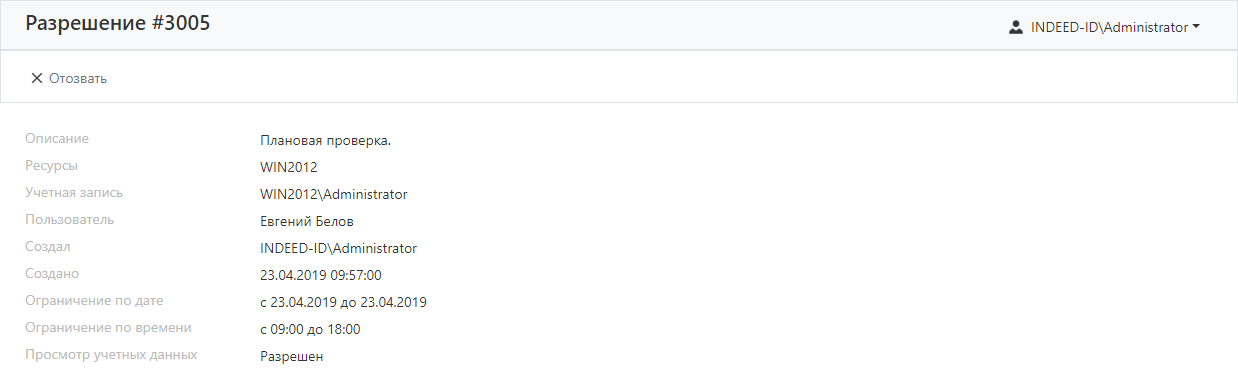
Task: Click the user avatar icon
Action: pos(1016,28)
